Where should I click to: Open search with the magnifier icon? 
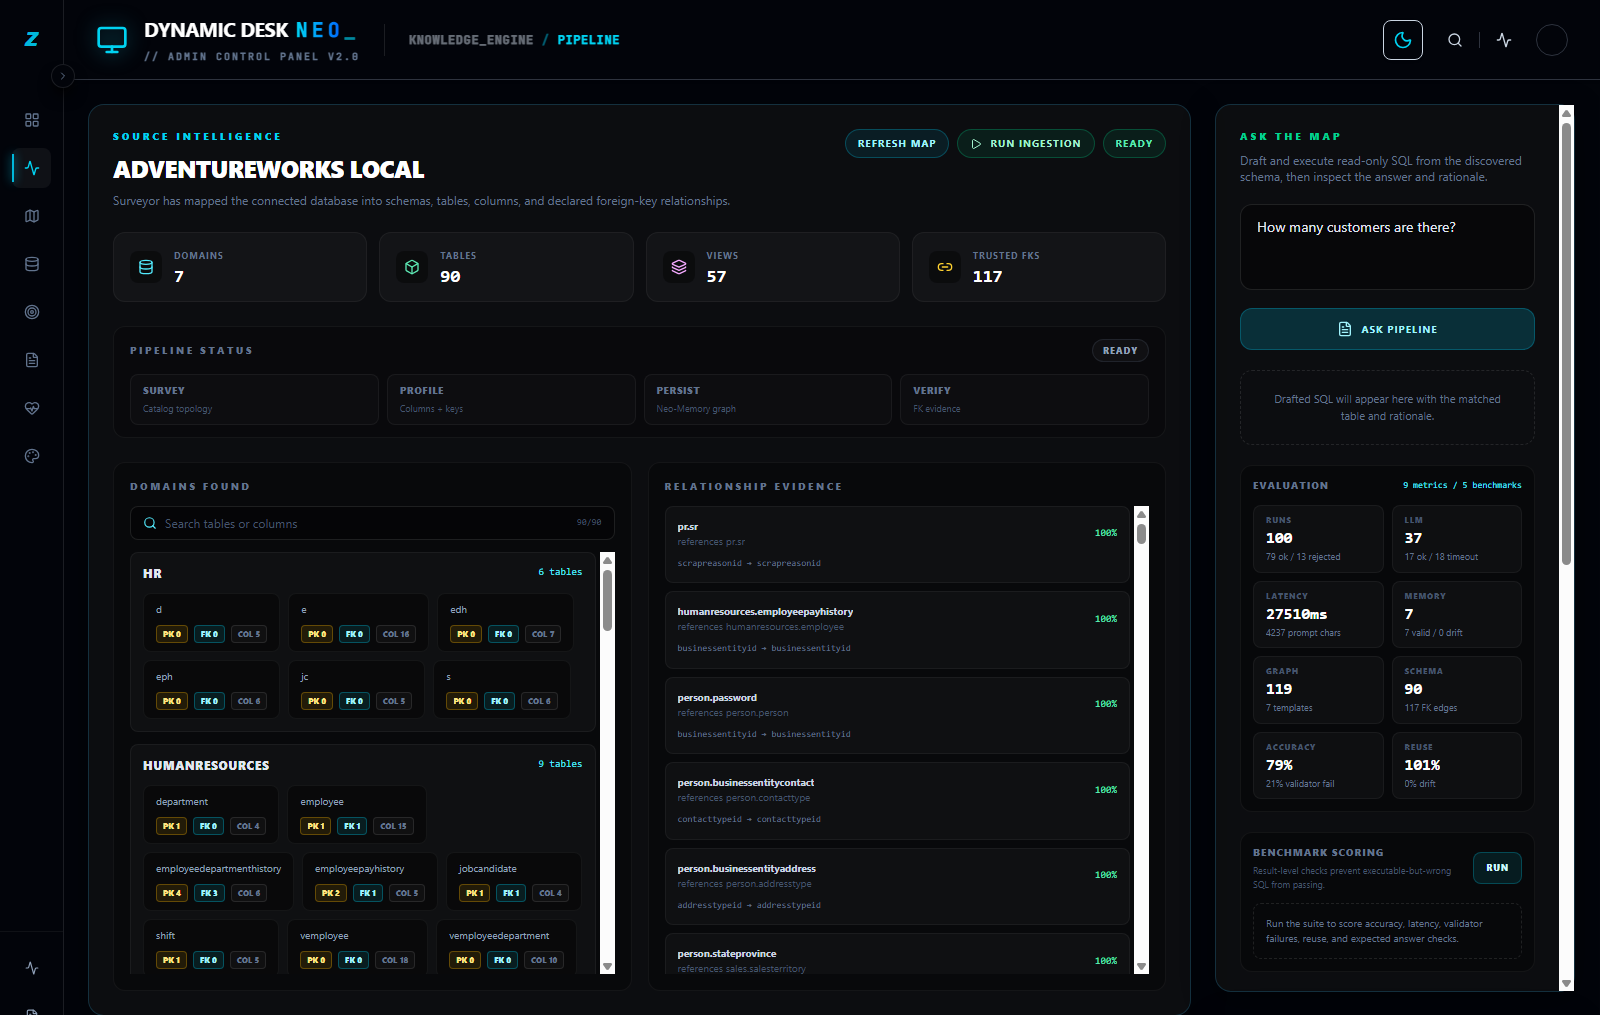(1455, 40)
